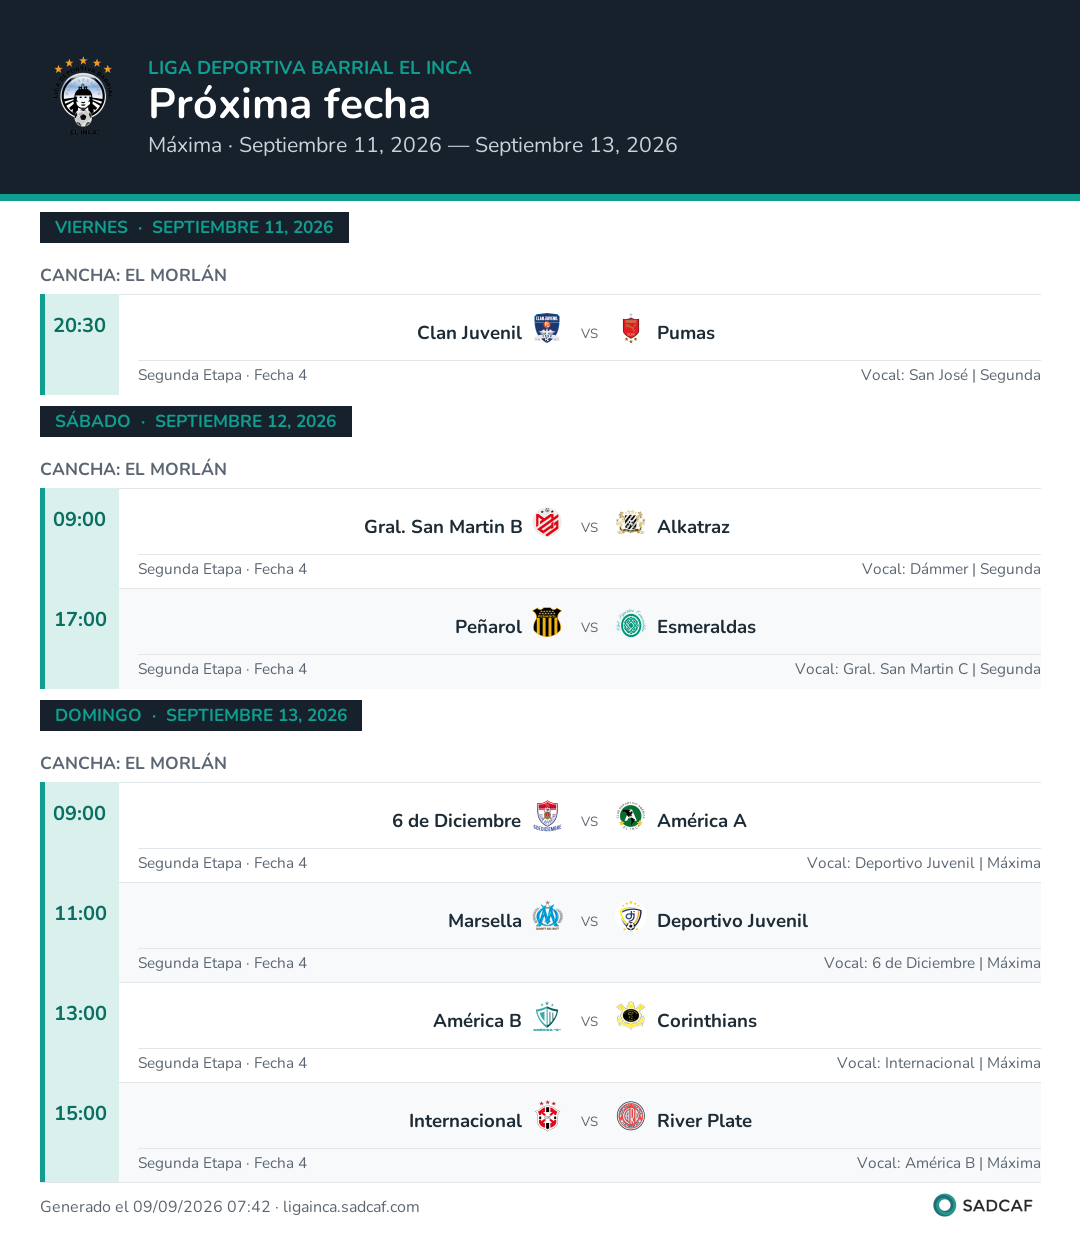Click the Alkatraz team crest

[631, 522]
